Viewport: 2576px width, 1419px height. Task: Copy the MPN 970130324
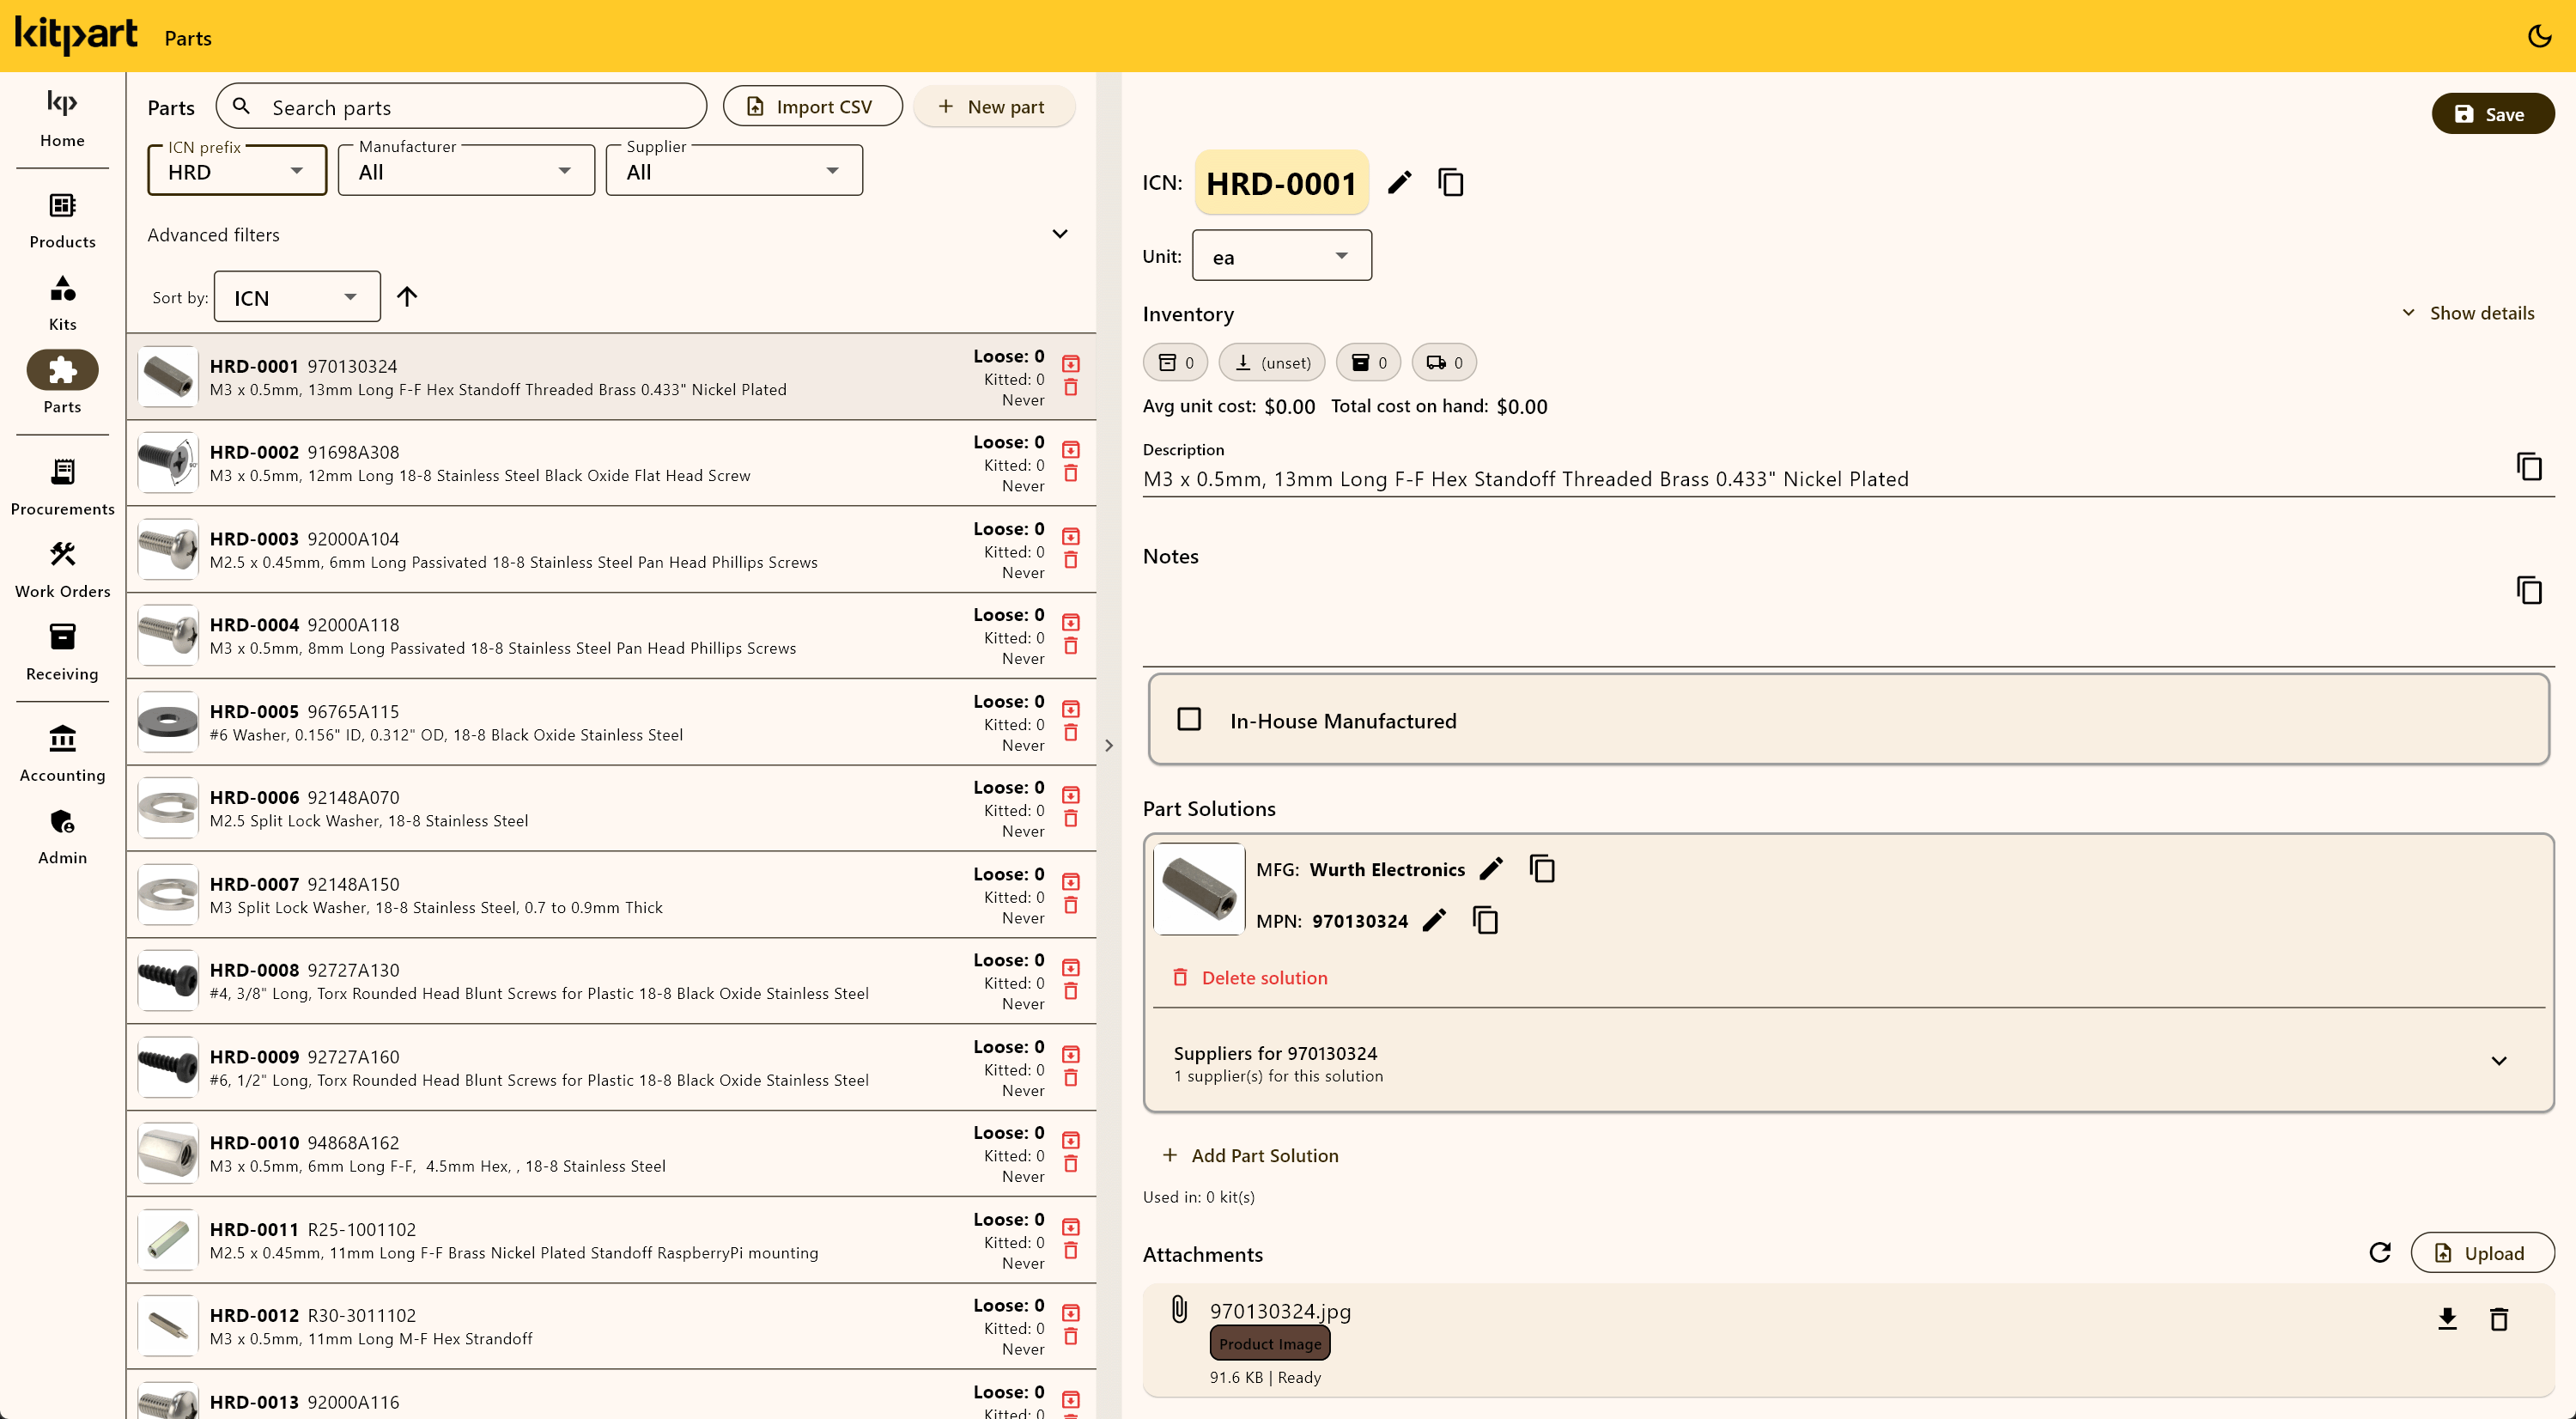(x=1485, y=921)
